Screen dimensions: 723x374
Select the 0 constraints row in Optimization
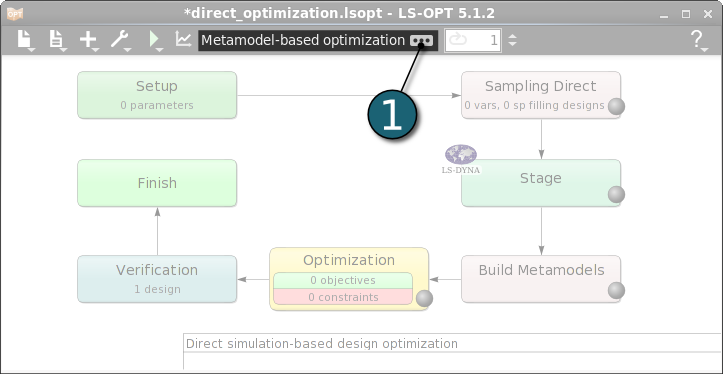[343, 297]
